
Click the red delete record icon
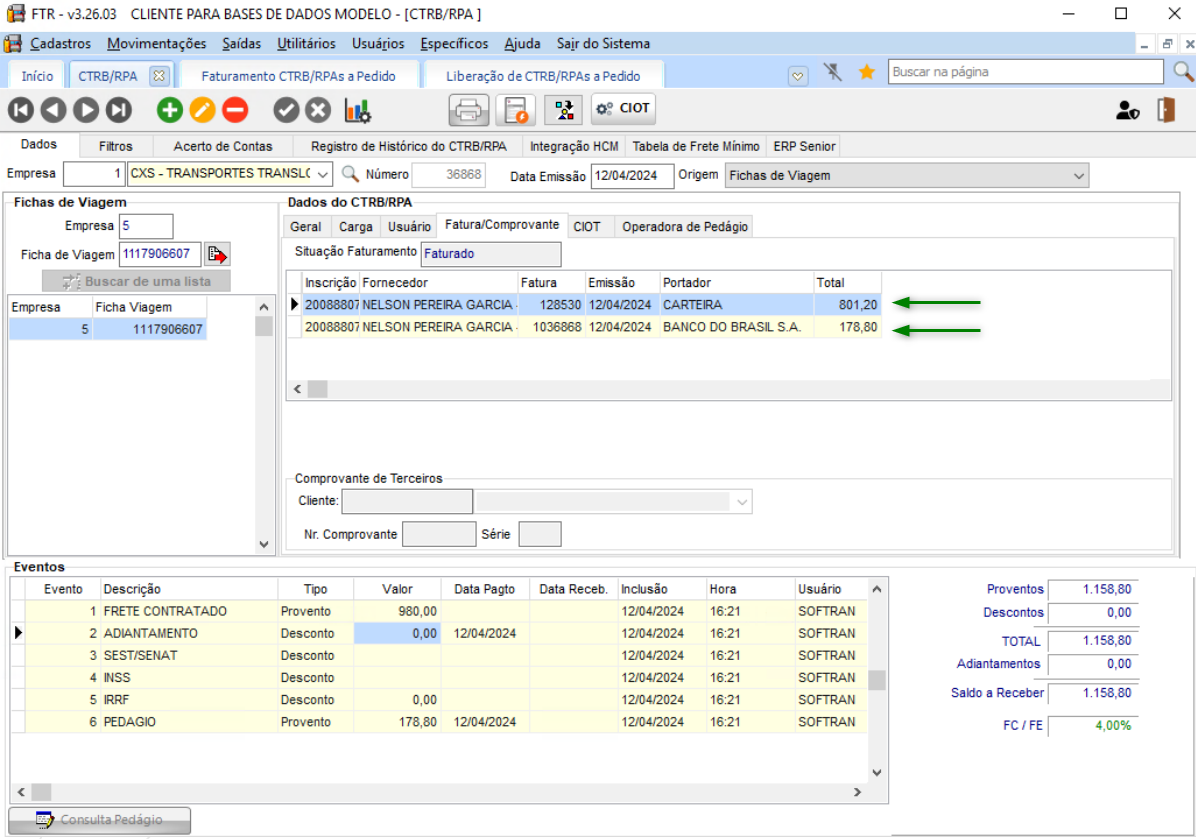point(235,110)
